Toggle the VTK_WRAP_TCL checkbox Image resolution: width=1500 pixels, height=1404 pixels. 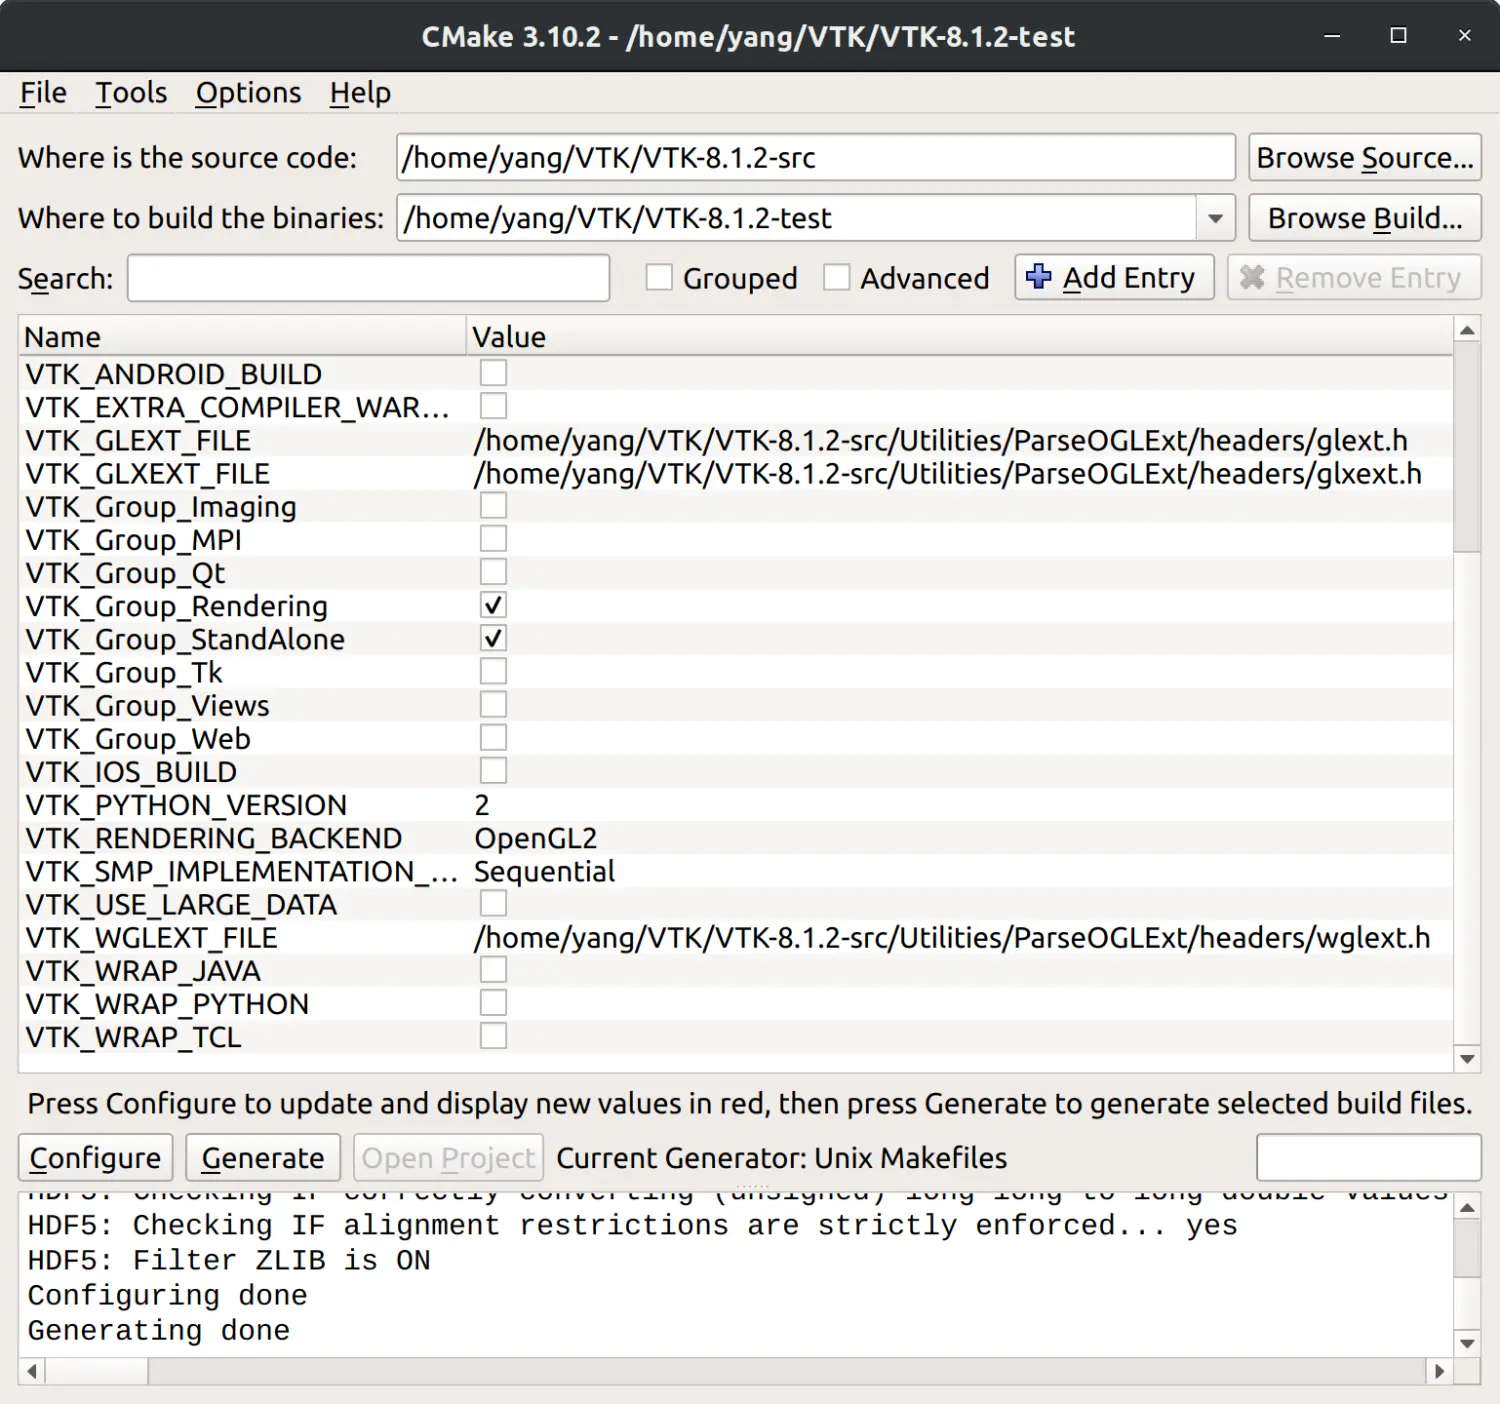tap(493, 1036)
